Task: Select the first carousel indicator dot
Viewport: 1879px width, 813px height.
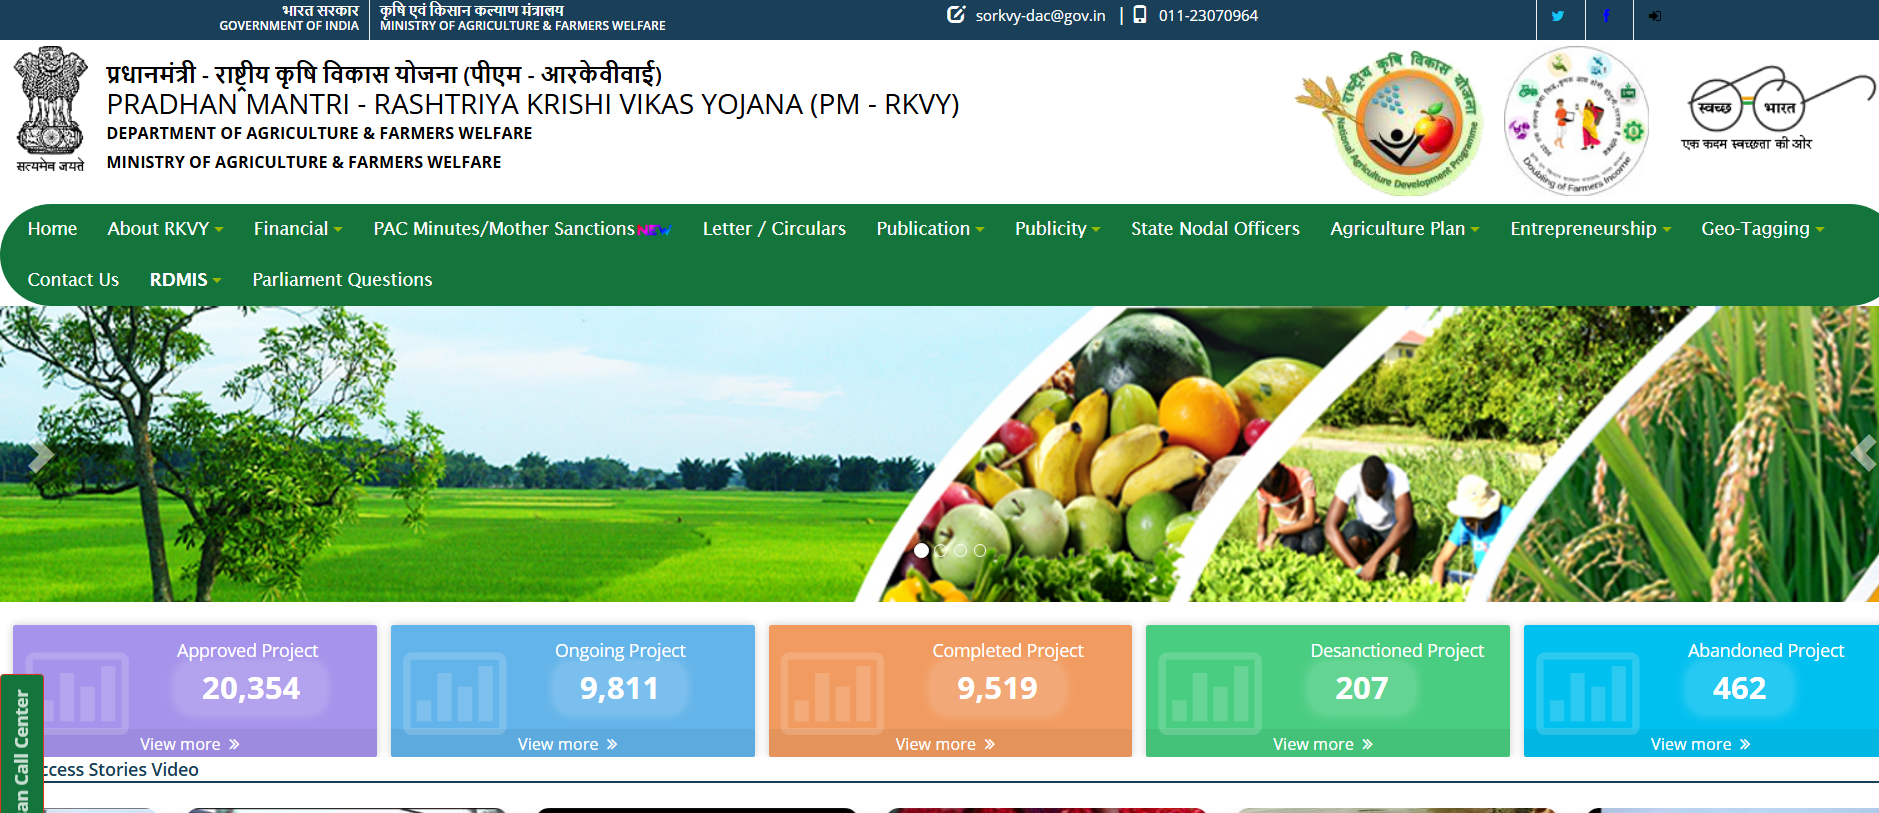Action: tap(921, 550)
